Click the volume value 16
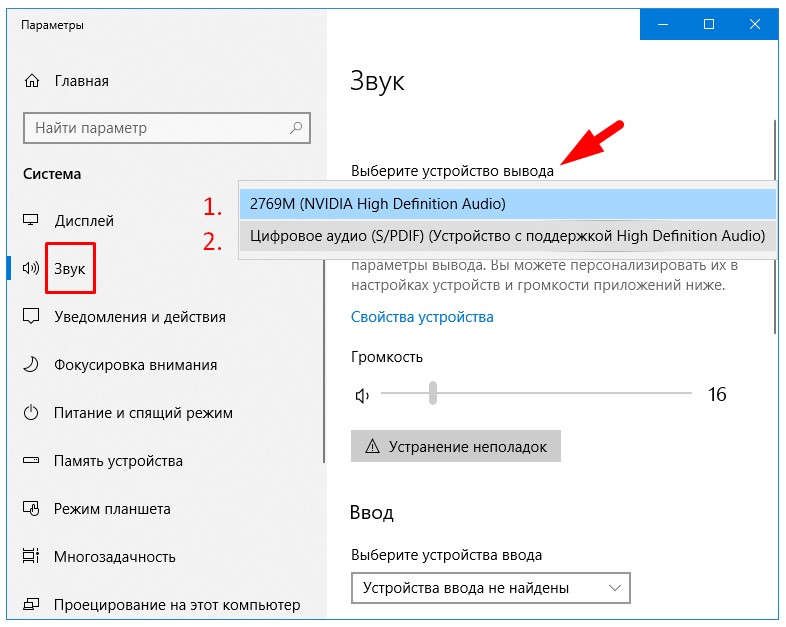This screenshot has height=627, width=786. pyautogui.click(x=717, y=394)
